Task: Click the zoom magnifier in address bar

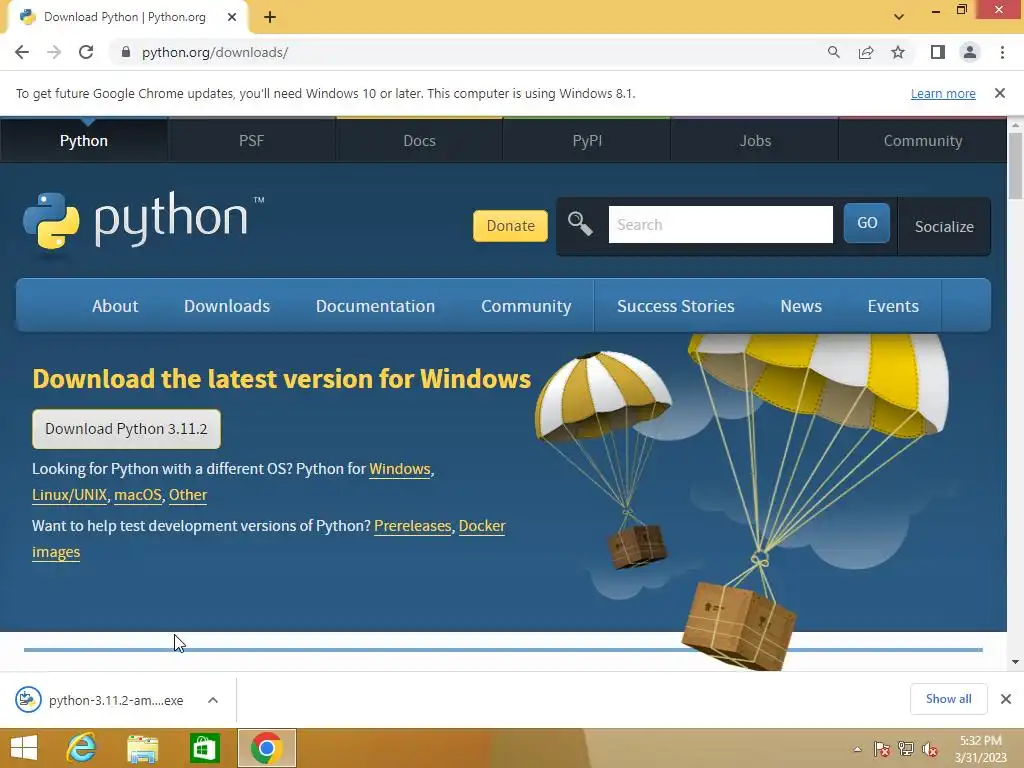Action: 833,52
